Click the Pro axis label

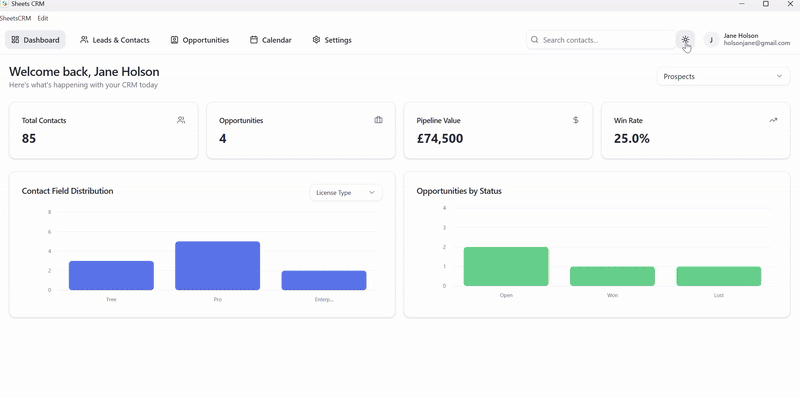pos(217,300)
